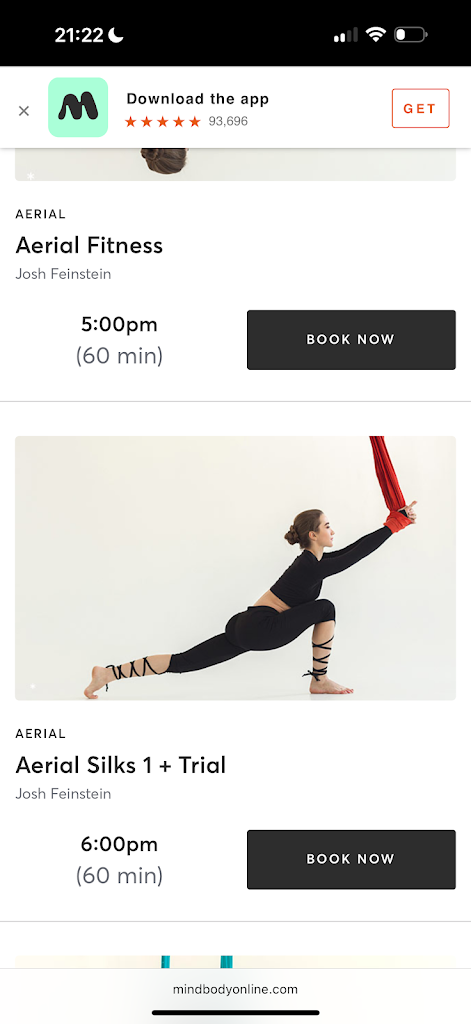This screenshot has width=471, height=1024.
Task: Tap Josh Feinstein under Aerial Fitness
Action: [63, 274]
